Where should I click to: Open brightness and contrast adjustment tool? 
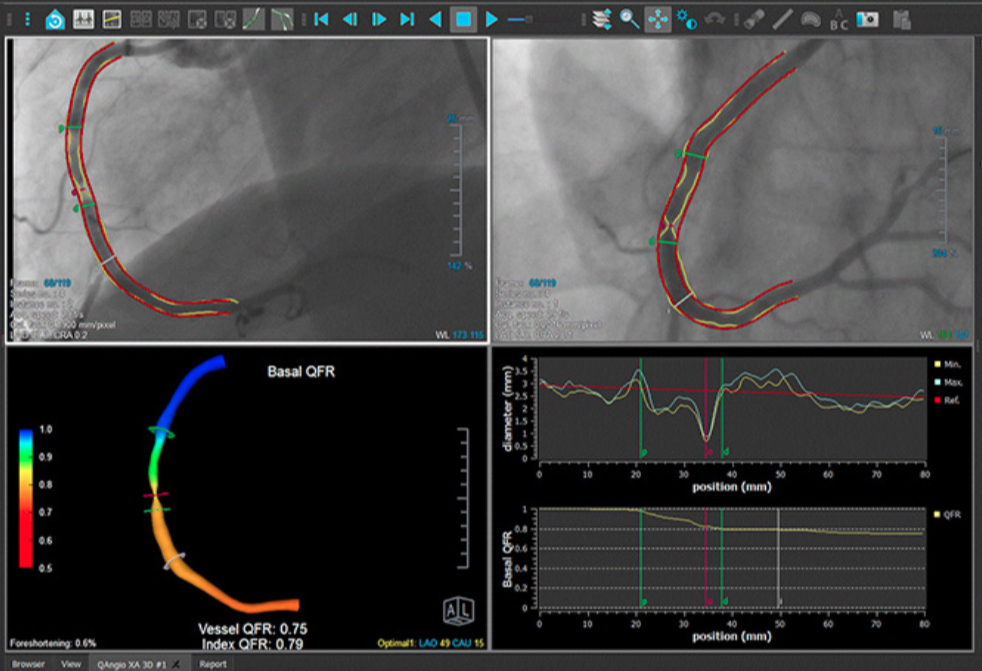point(686,19)
